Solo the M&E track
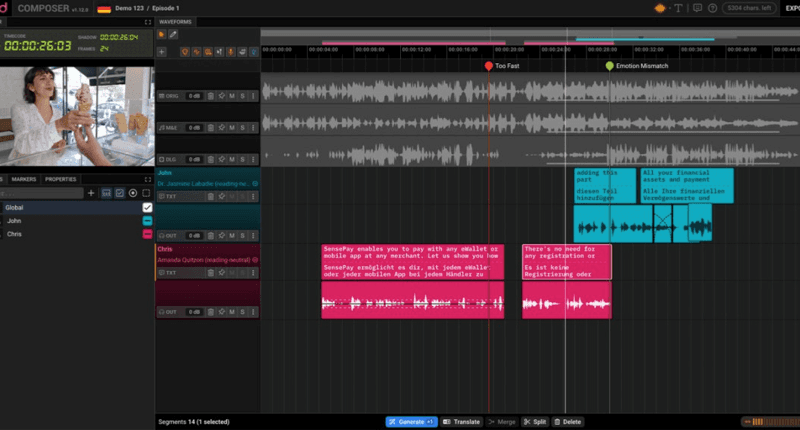Image resolution: width=800 pixels, height=430 pixels. click(x=242, y=127)
